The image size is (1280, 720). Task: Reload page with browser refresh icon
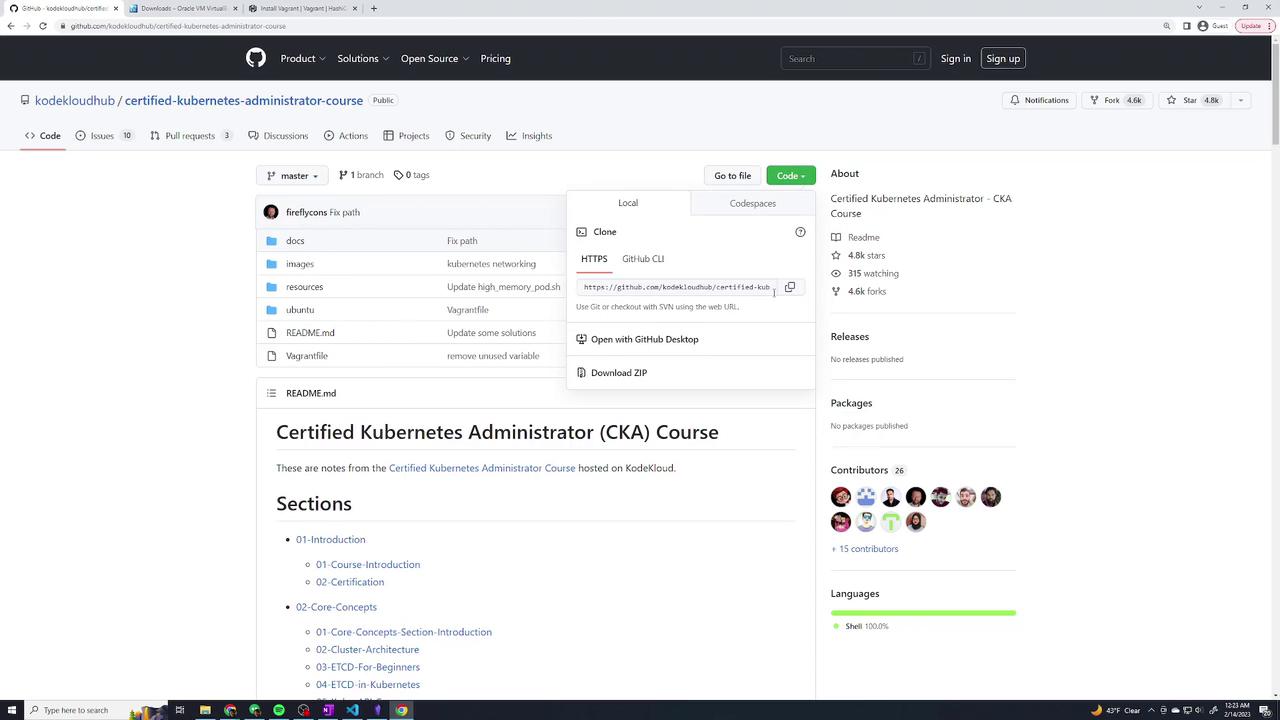(x=43, y=26)
